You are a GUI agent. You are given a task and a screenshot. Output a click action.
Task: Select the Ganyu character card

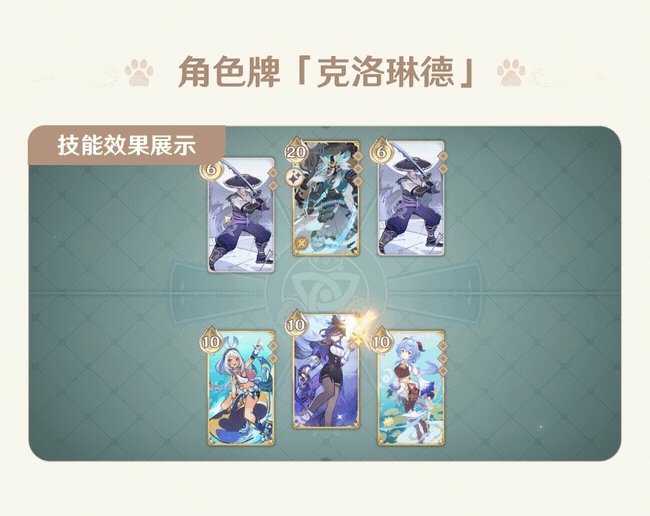pyautogui.click(x=411, y=388)
